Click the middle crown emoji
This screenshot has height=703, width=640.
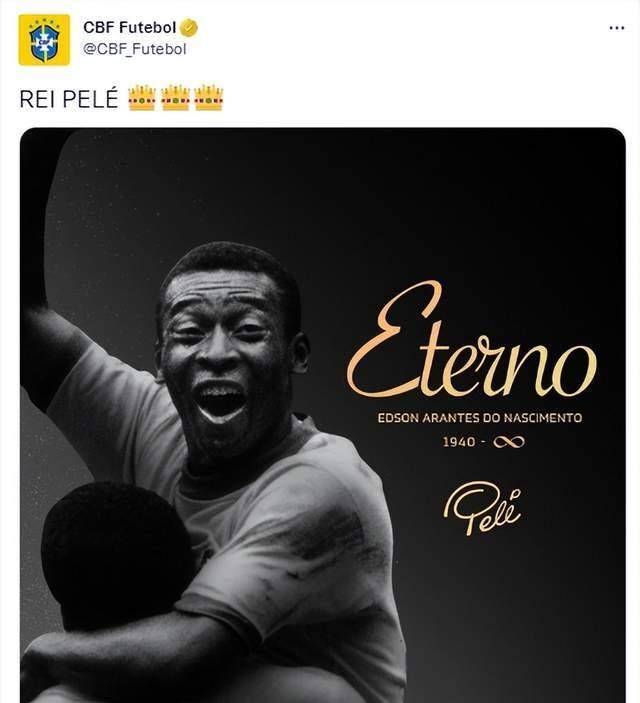175,97
